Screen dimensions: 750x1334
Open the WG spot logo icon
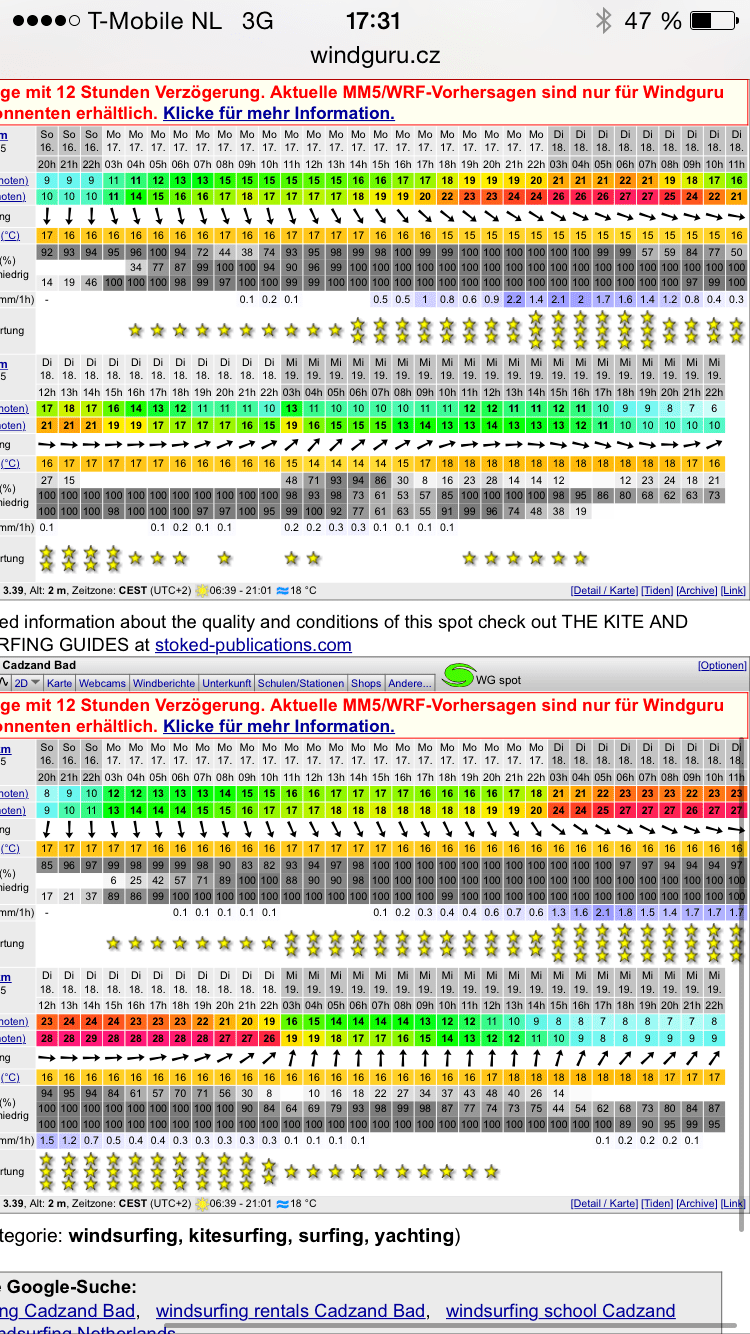[x=457, y=677]
